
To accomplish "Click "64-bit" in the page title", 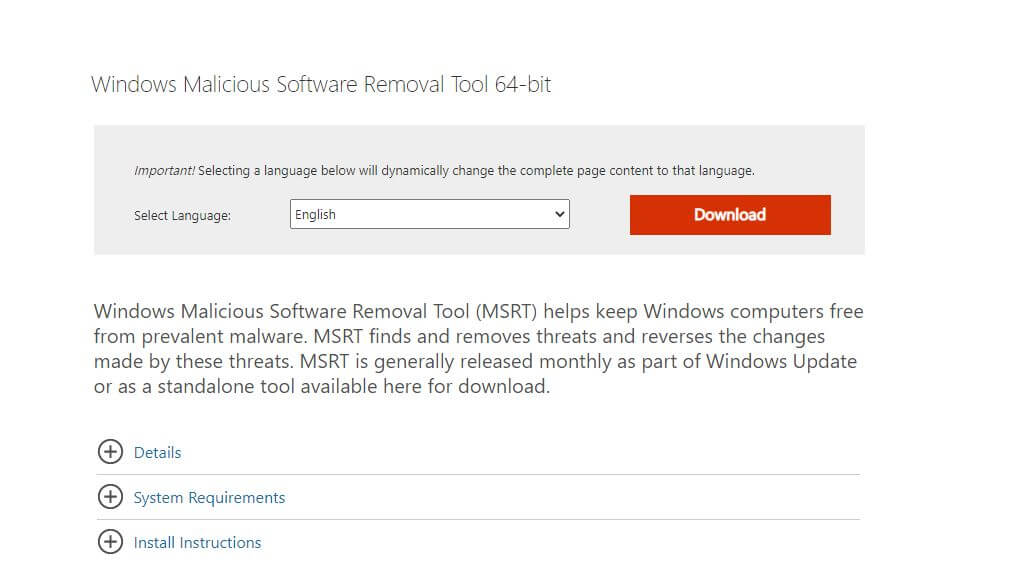I will tap(523, 85).
